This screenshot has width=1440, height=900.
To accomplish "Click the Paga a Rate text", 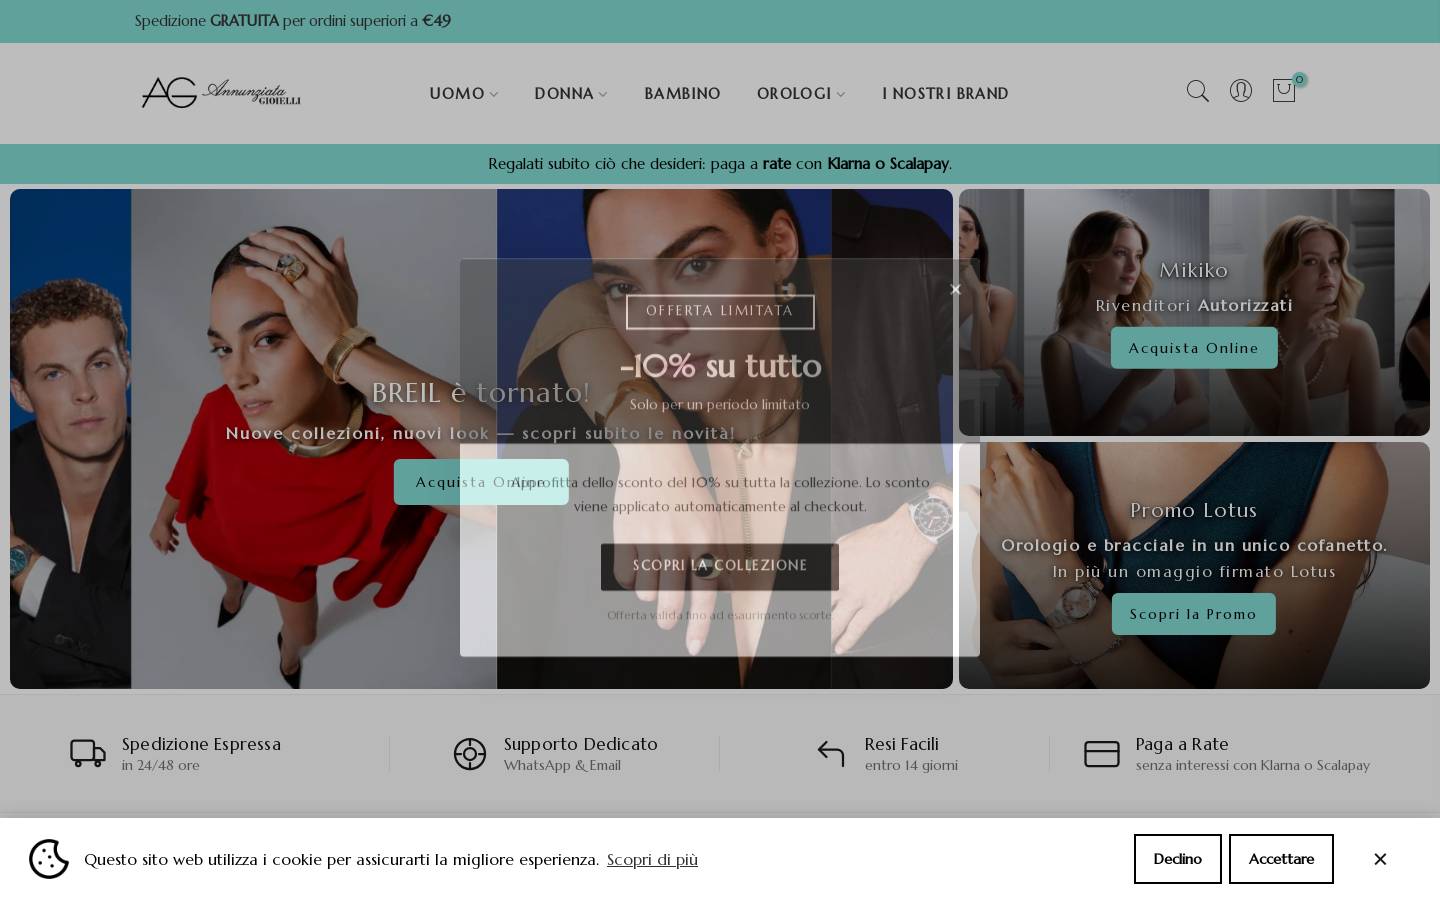I will point(1182,744).
